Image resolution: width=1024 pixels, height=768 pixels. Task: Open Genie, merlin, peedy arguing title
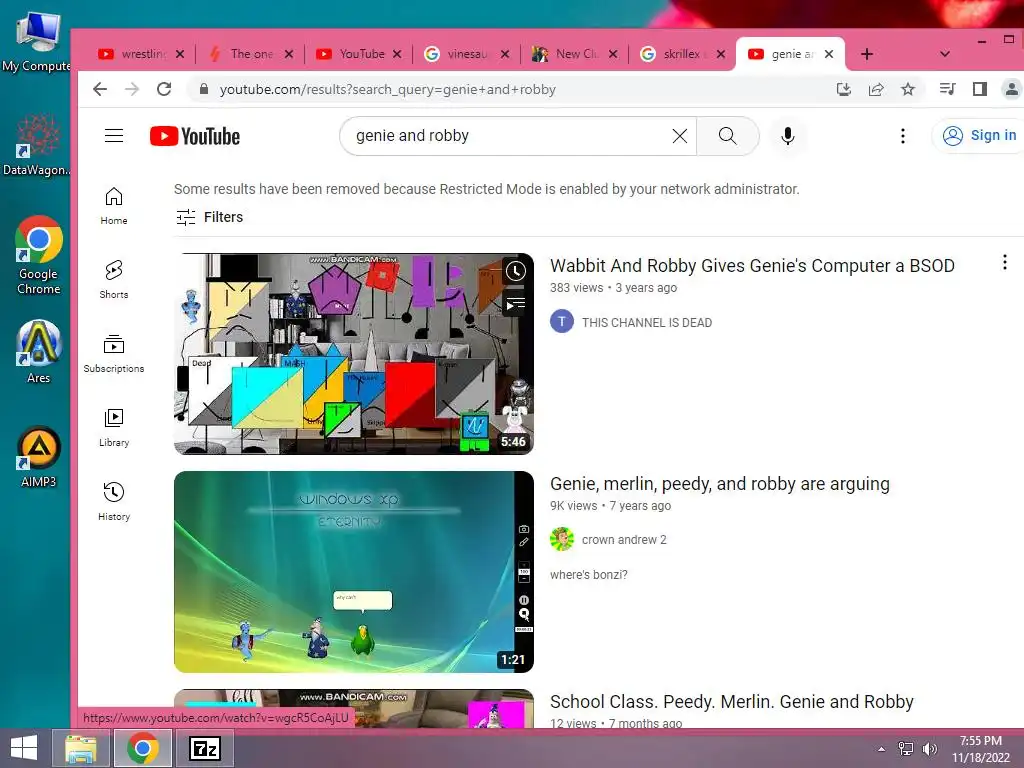pyautogui.click(x=720, y=484)
